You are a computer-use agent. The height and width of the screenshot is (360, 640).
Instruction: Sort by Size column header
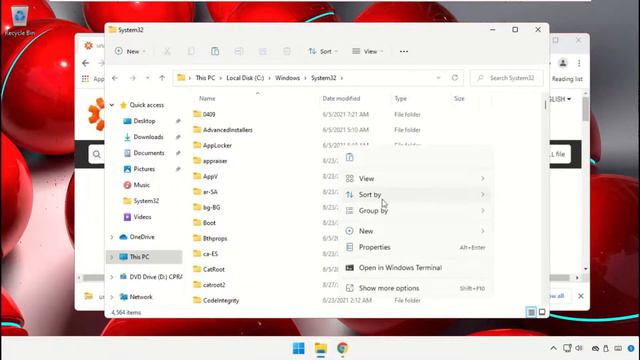point(459,98)
